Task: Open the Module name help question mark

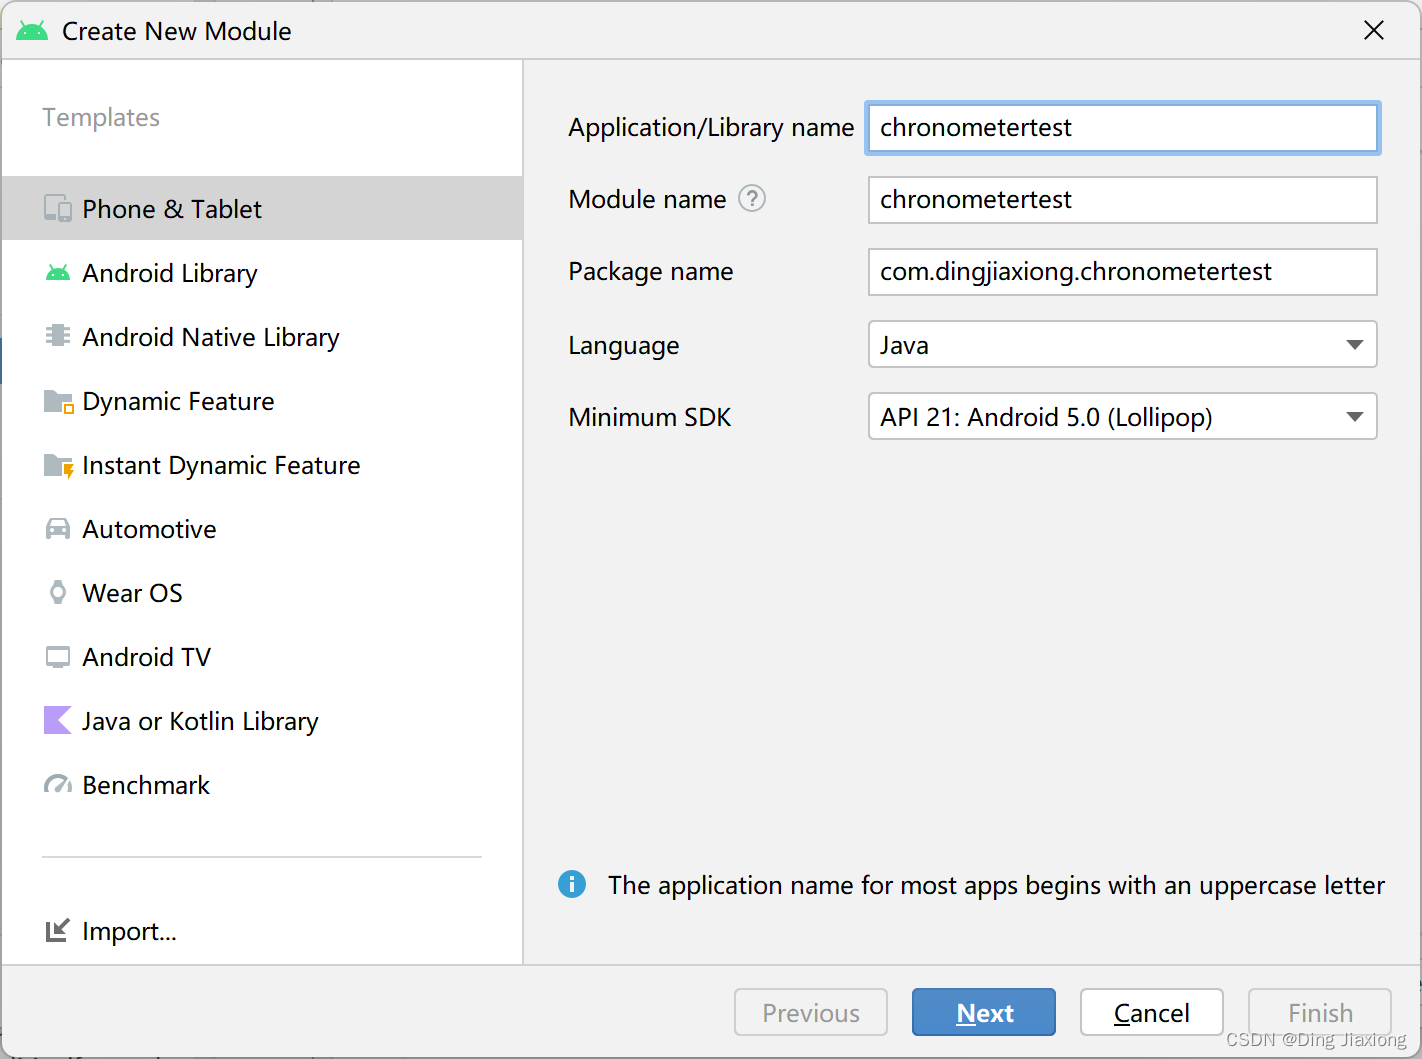Action: click(x=752, y=199)
